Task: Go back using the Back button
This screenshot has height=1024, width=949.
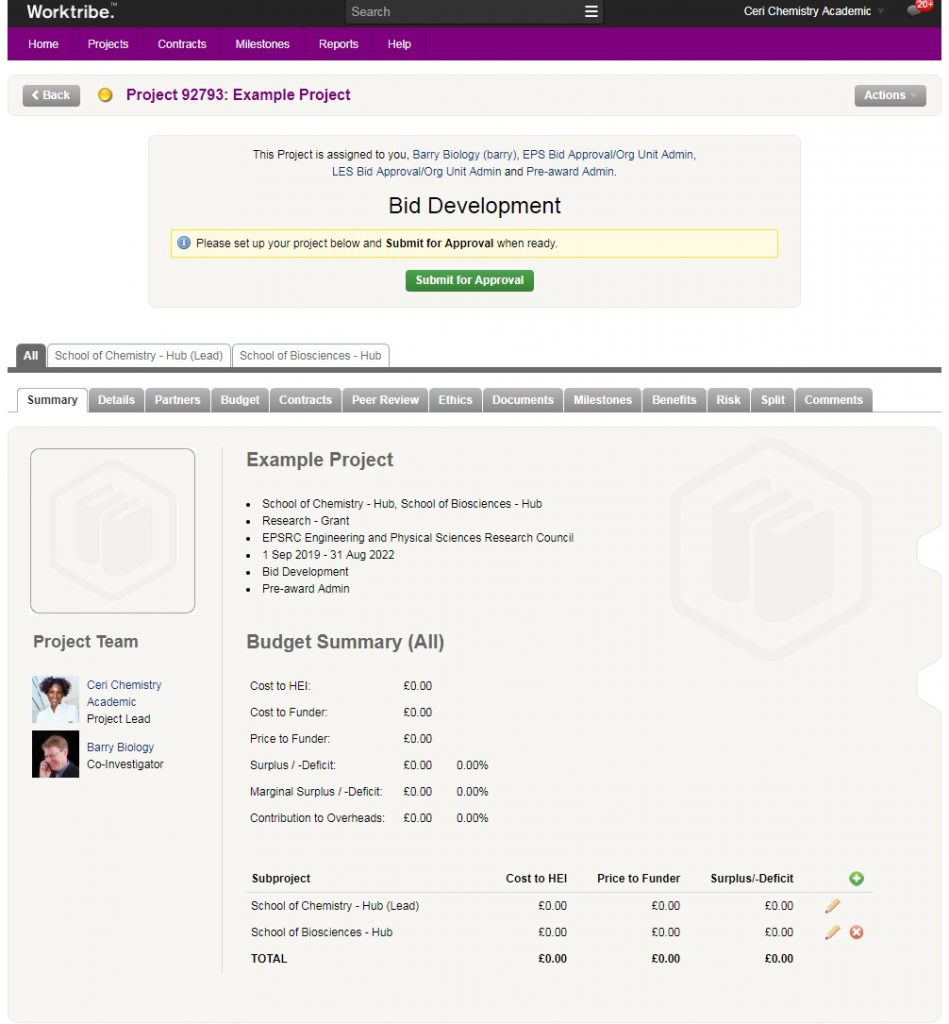Action: click(51, 95)
